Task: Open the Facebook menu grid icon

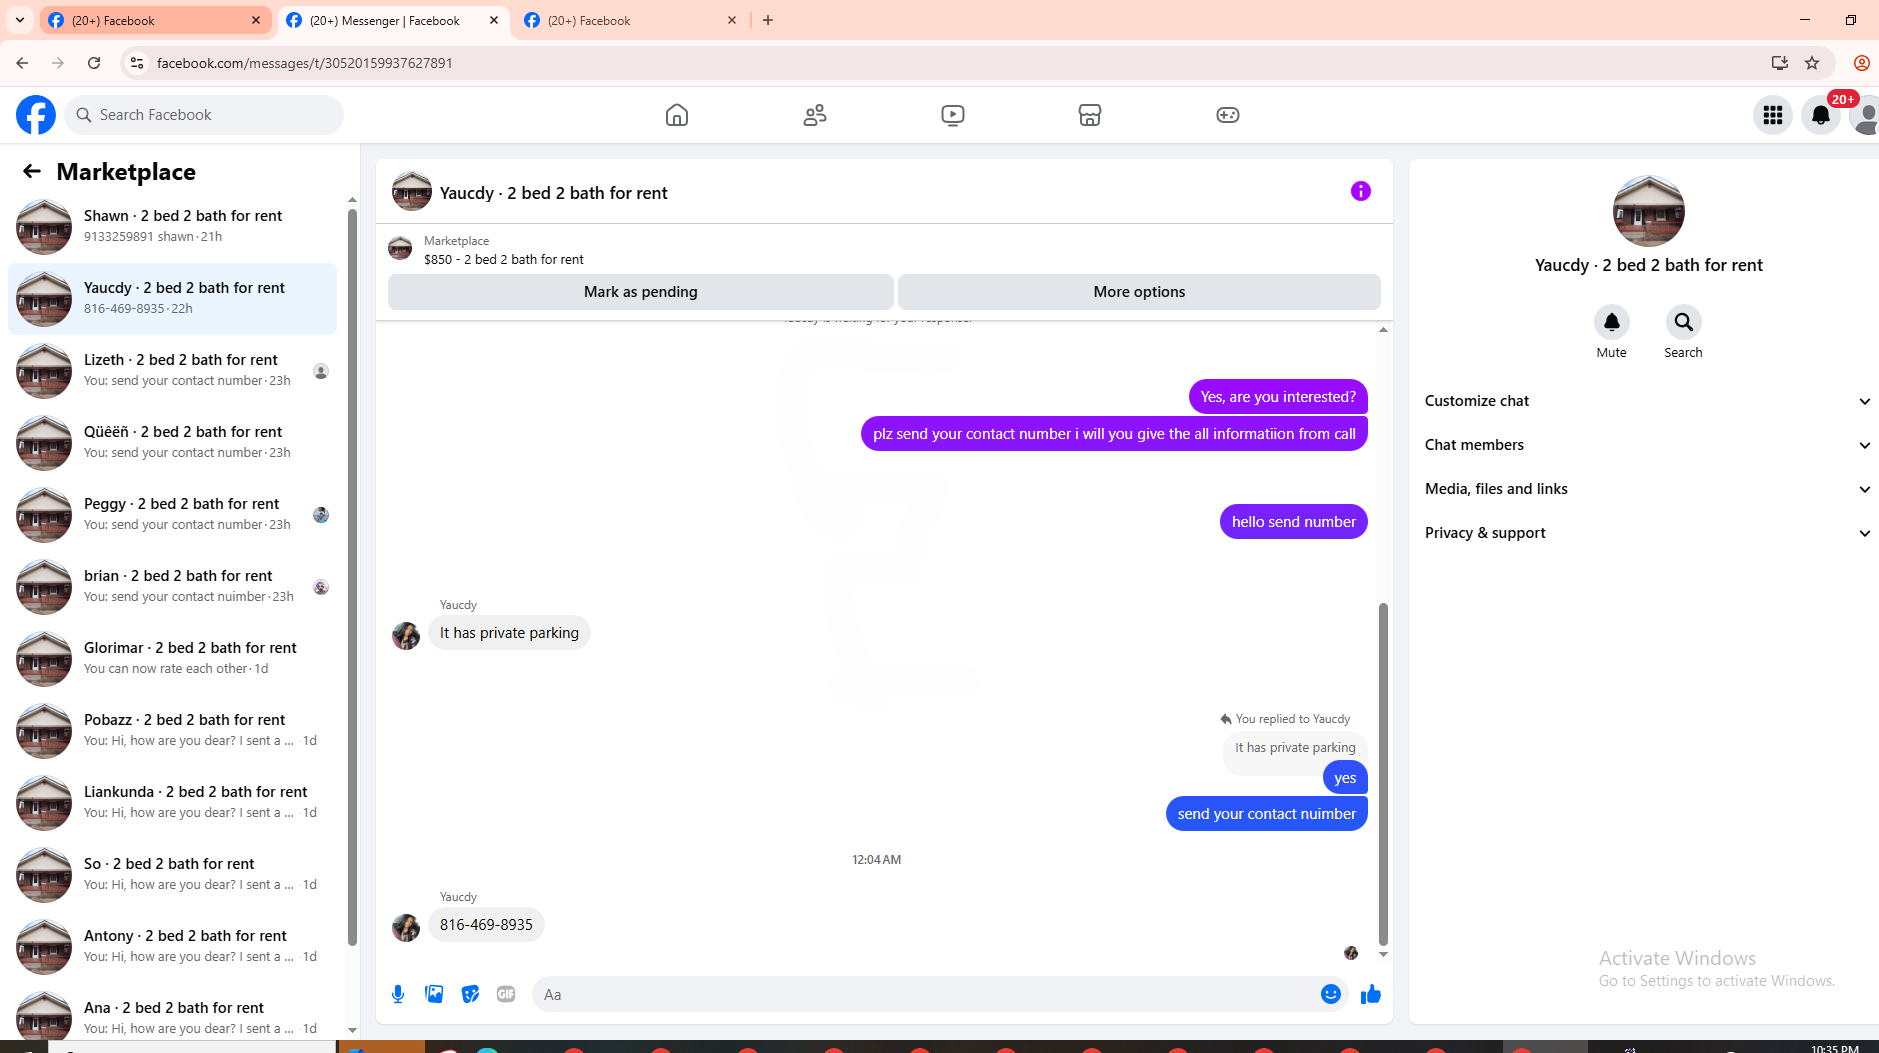Action: point(1773,115)
